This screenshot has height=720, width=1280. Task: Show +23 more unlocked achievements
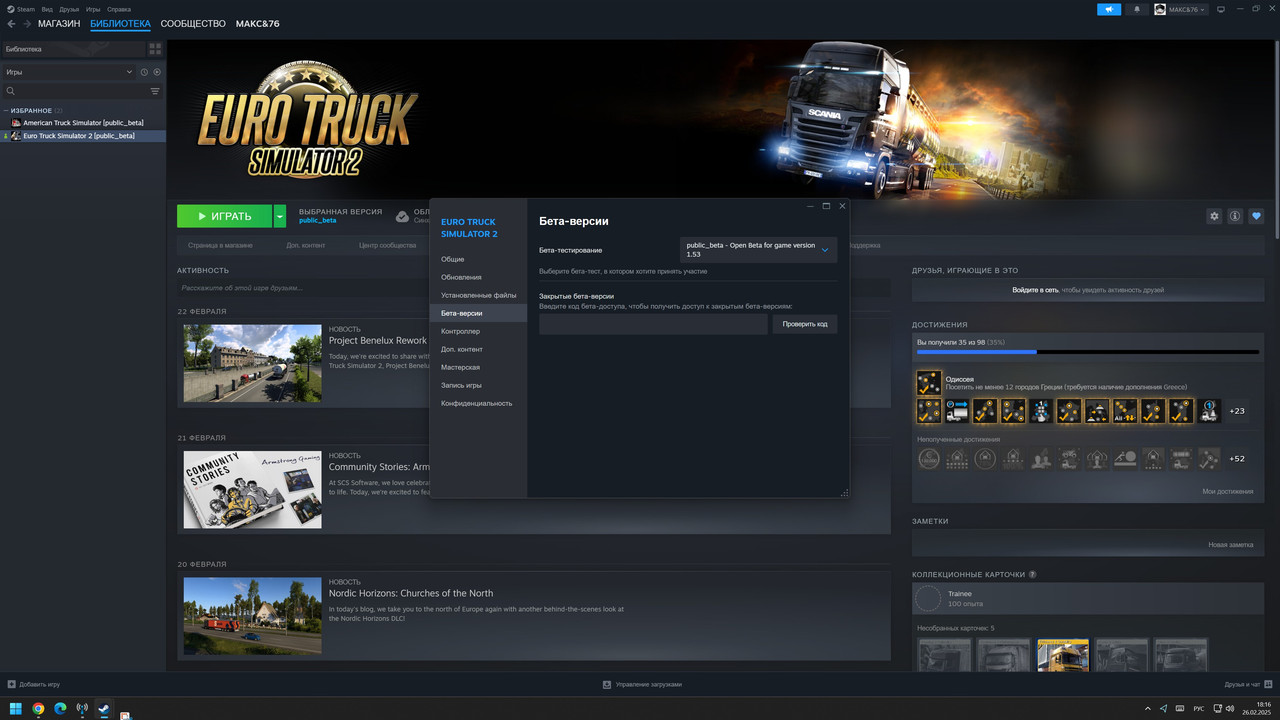pos(1237,411)
